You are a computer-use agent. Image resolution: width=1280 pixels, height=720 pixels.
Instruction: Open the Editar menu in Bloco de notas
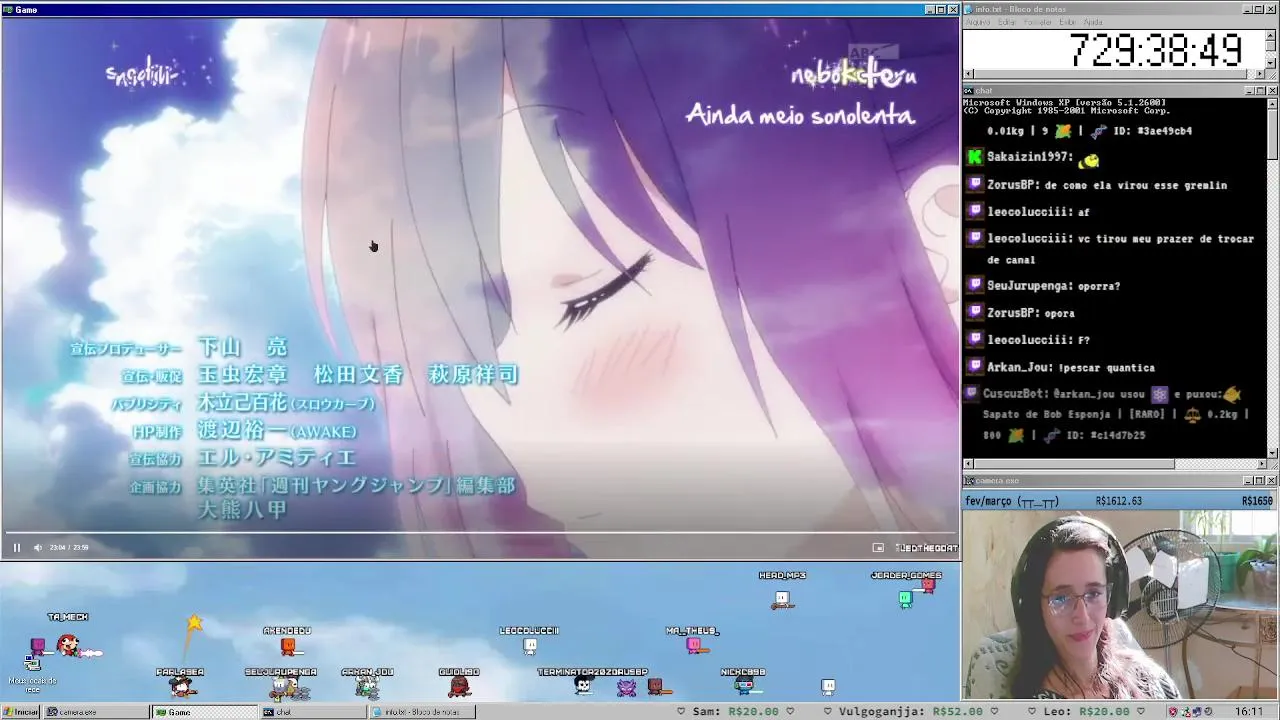(1007, 22)
